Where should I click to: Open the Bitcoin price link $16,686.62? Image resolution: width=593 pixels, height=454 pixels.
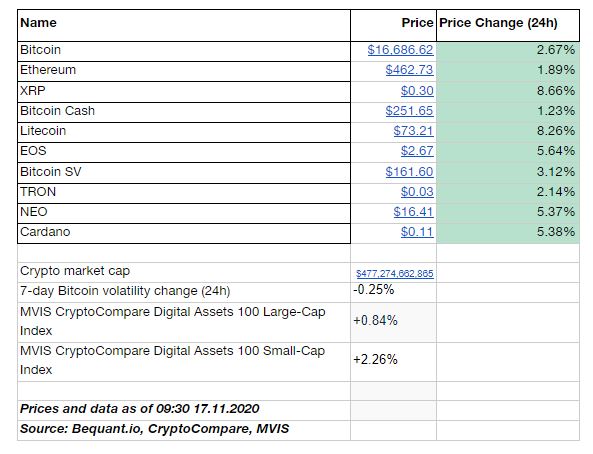[x=400, y=50]
